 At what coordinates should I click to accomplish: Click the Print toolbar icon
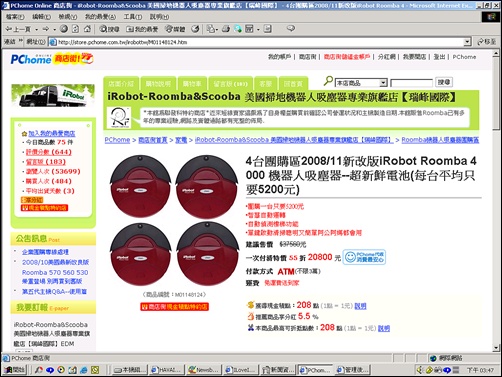226,29
